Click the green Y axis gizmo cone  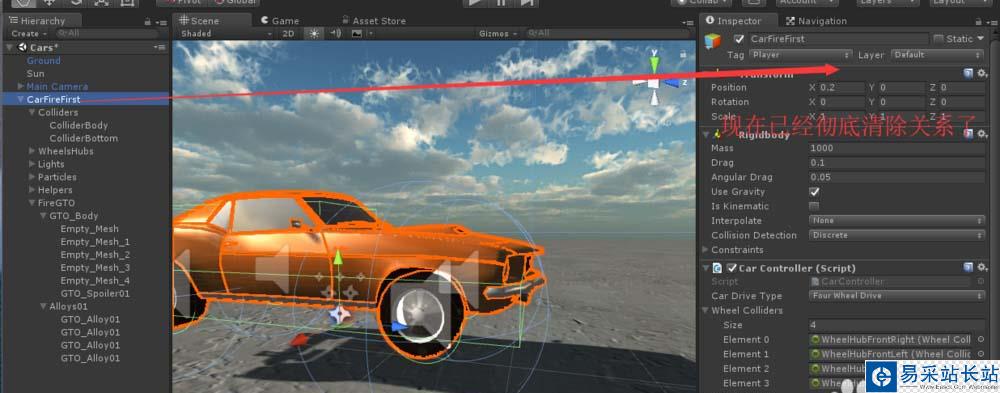[654, 63]
